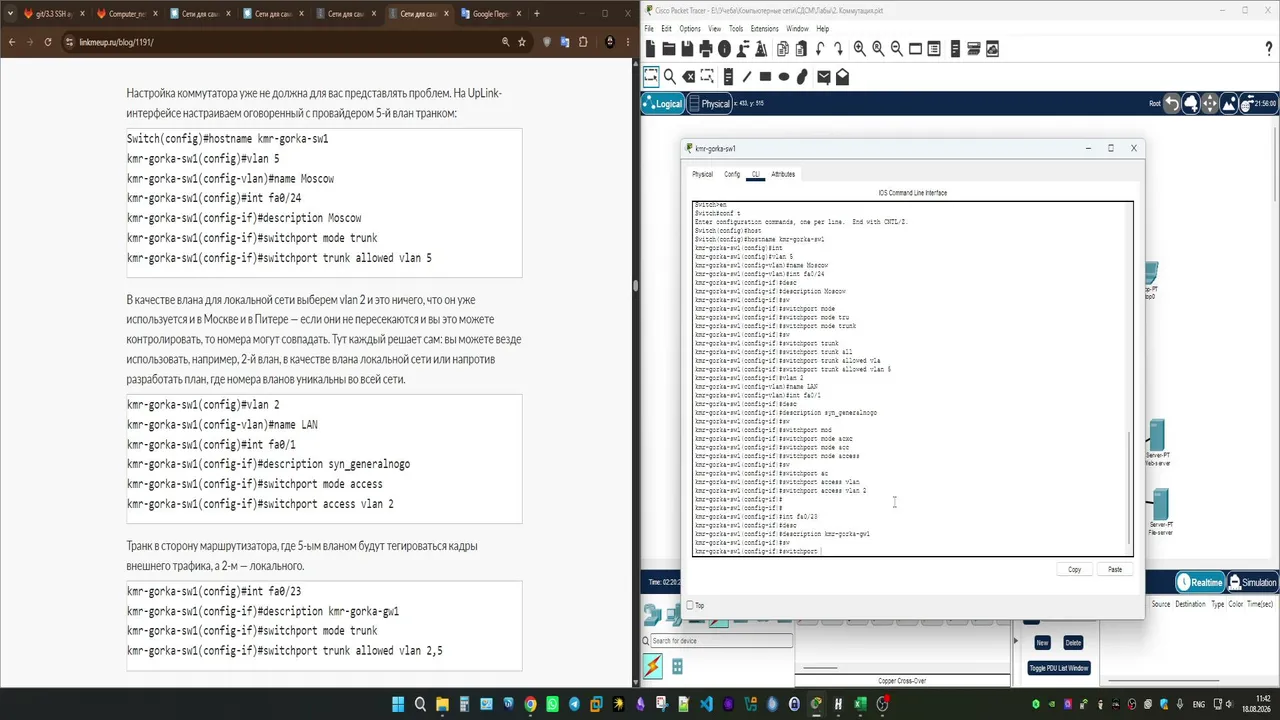The width and height of the screenshot is (1280, 720).
Task: Click Save disk icon in Packet Tracer toolbar
Action: [687, 49]
